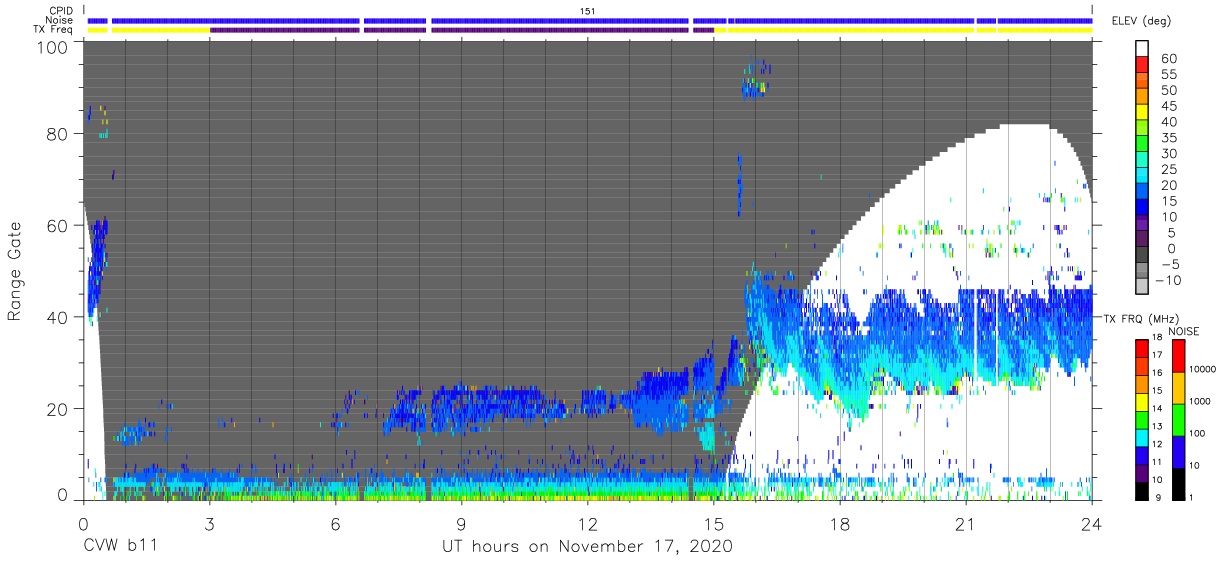The height and width of the screenshot is (567, 1228).
Task: Click the y-axis tick label '80'
Action: point(58,133)
